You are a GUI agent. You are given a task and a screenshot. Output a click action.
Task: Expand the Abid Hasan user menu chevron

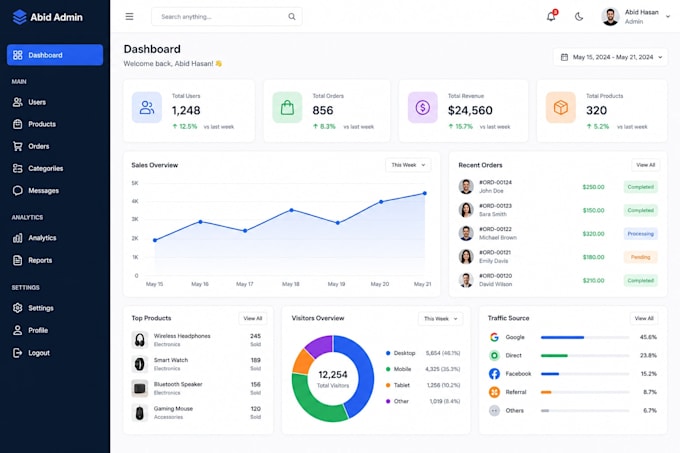click(x=668, y=16)
